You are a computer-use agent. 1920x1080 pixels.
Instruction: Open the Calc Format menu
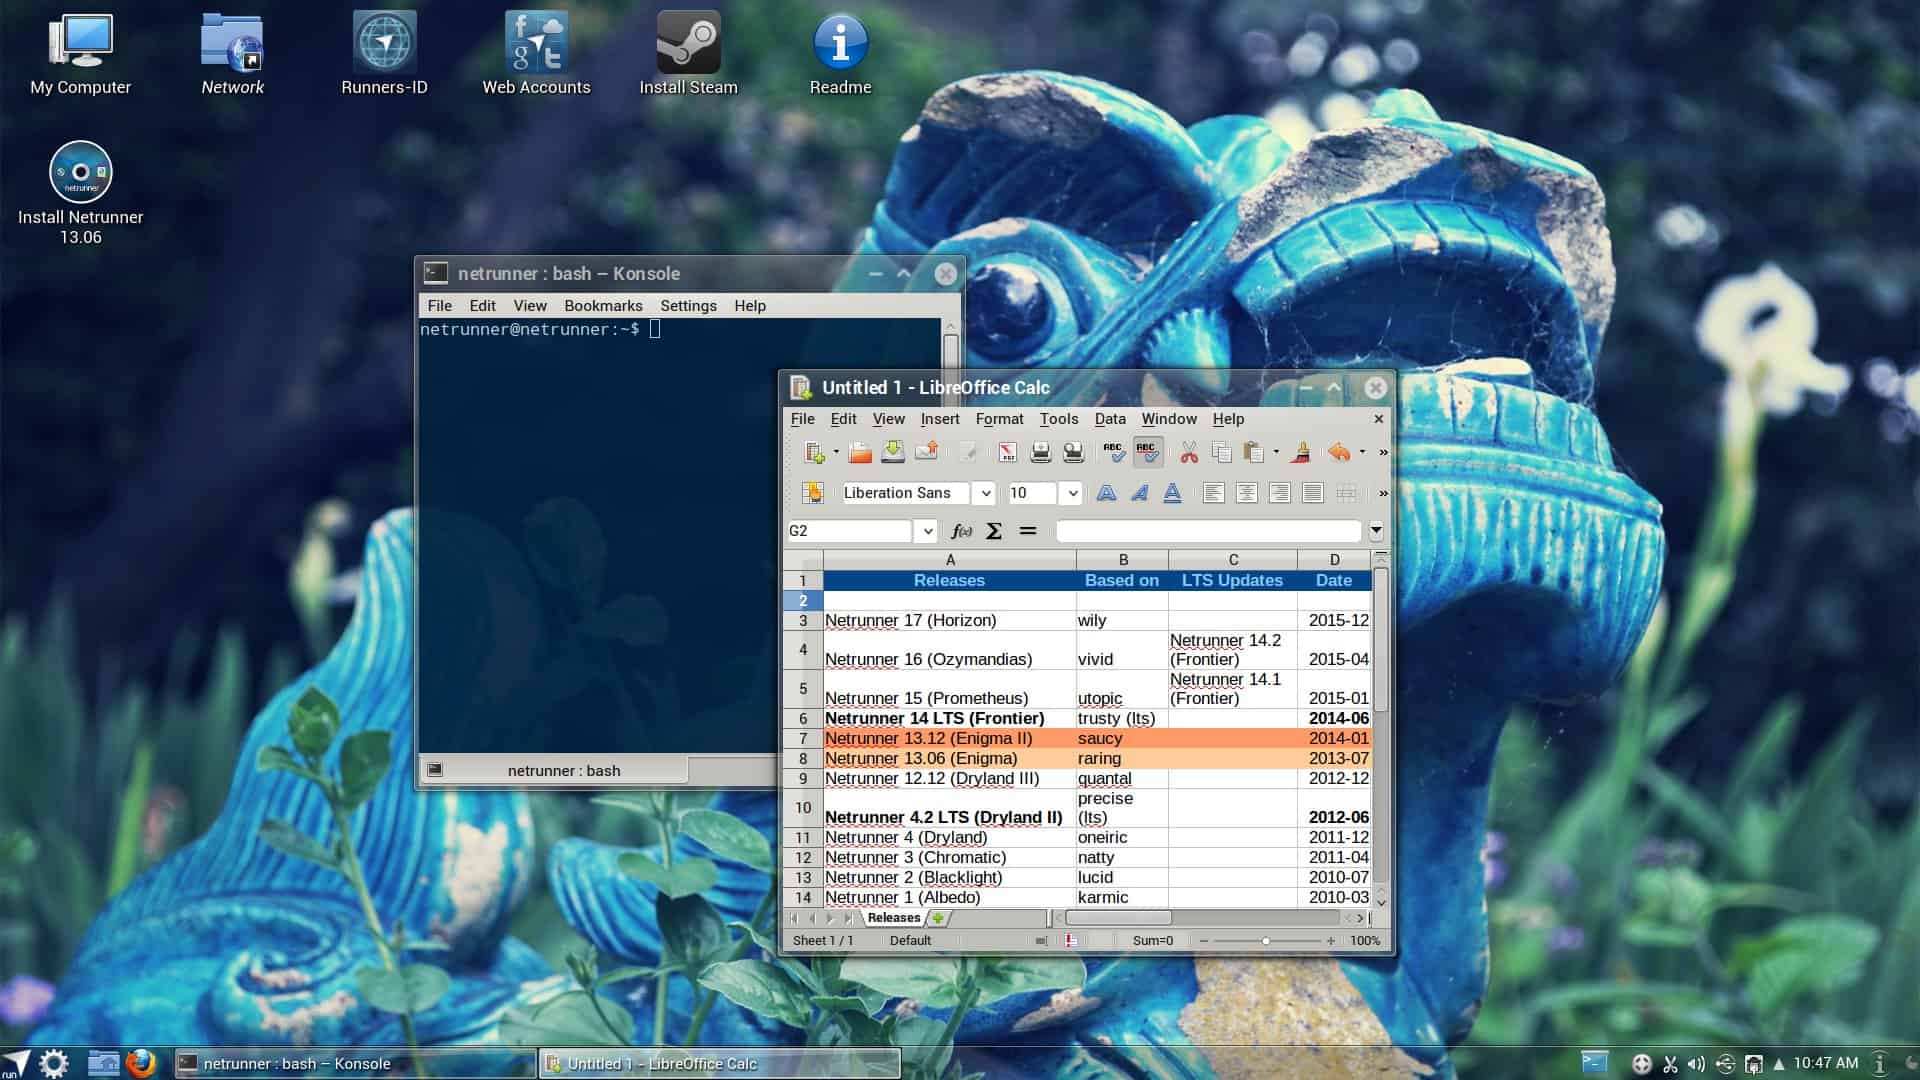999,419
